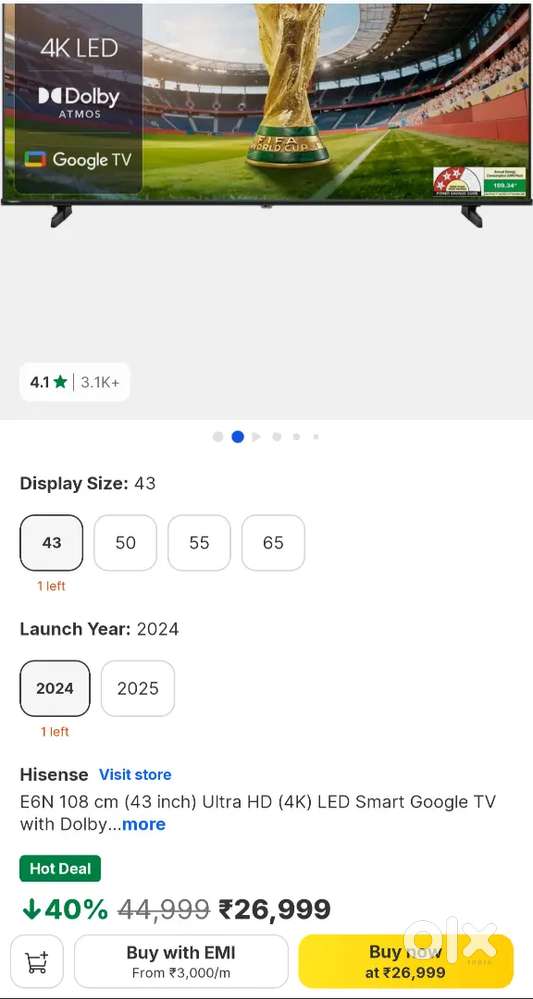Select the 2024 launch year option
533x999 pixels.
pyautogui.click(x=55, y=688)
